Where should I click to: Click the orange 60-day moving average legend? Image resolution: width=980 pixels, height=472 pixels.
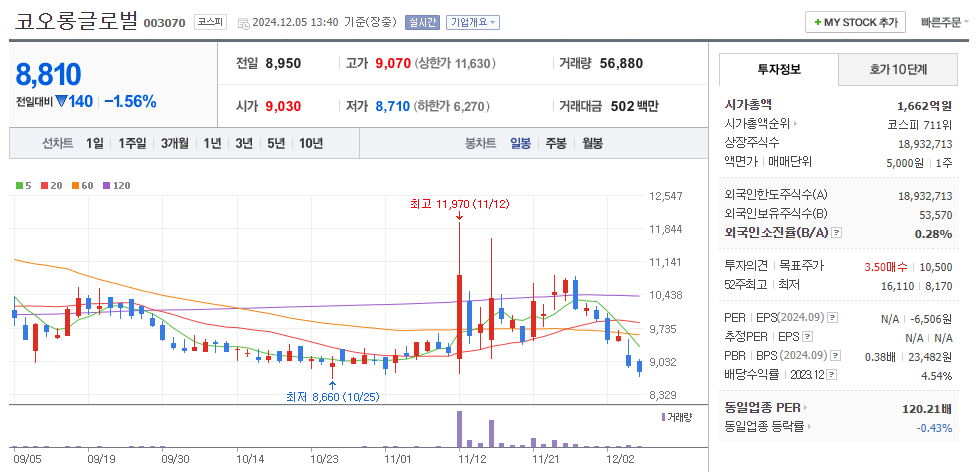click(81, 186)
